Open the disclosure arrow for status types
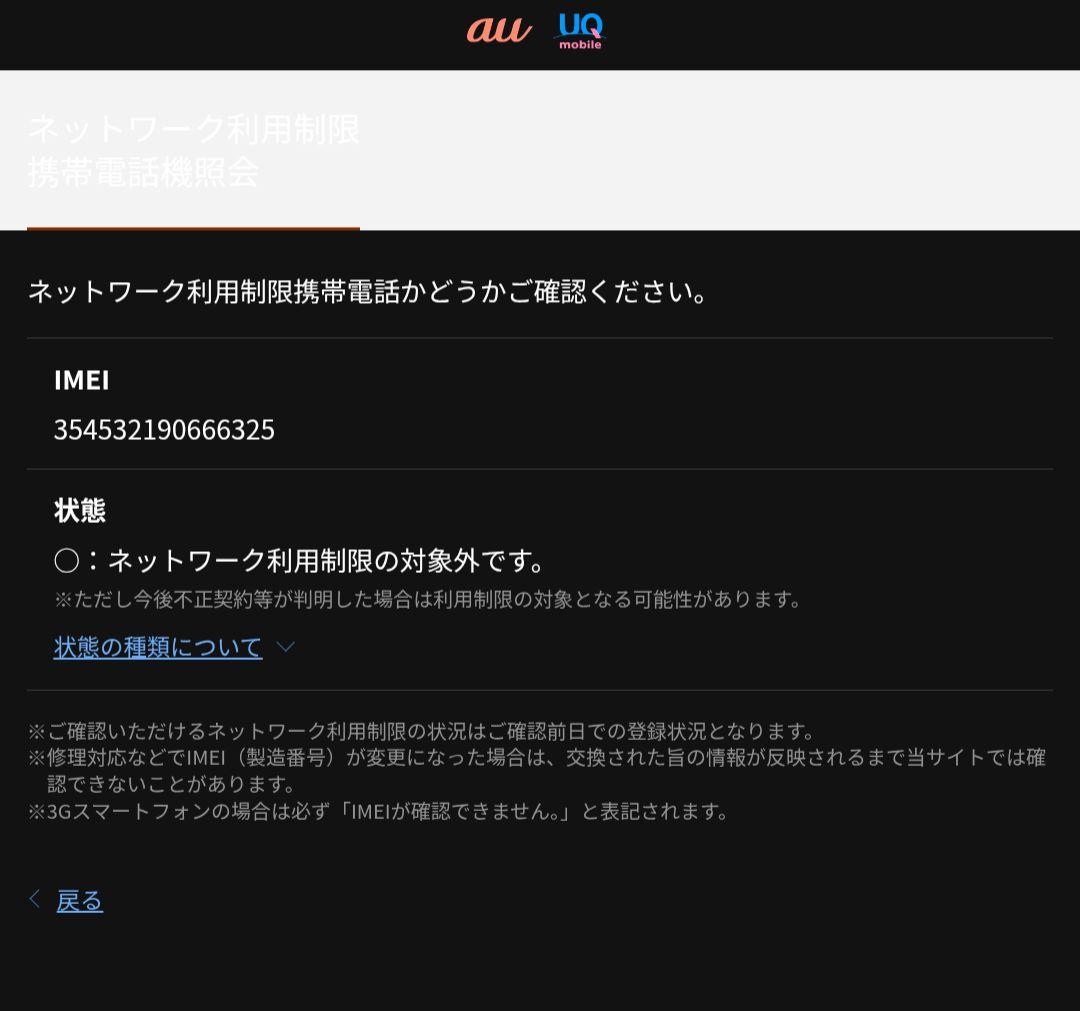The height and width of the screenshot is (1011, 1080). pyautogui.click(x=286, y=647)
